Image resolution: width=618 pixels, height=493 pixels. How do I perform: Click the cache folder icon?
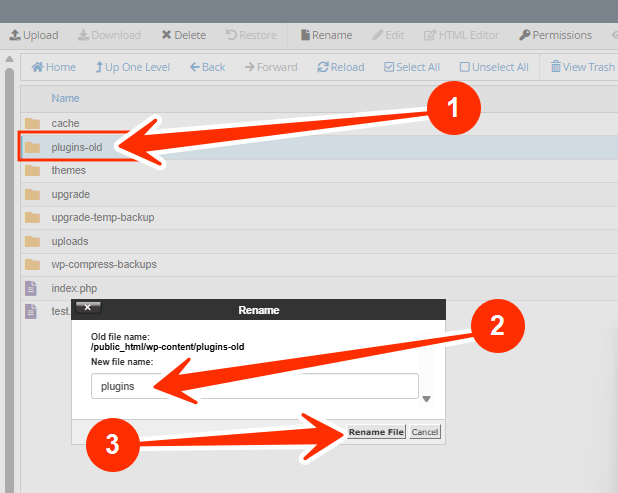click(x=32, y=123)
